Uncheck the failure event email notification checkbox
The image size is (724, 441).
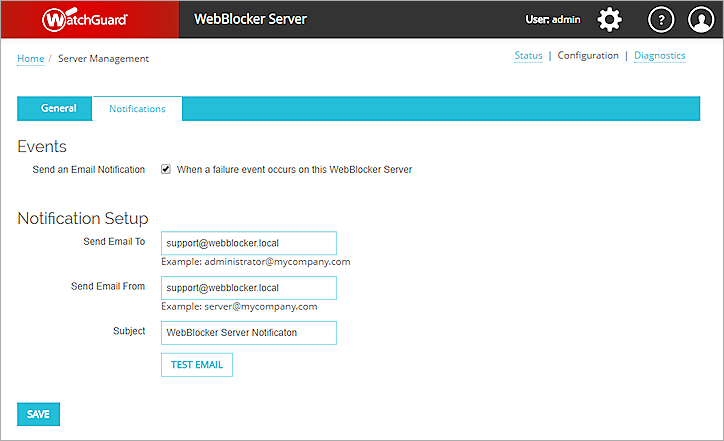pyautogui.click(x=166, y=169)
